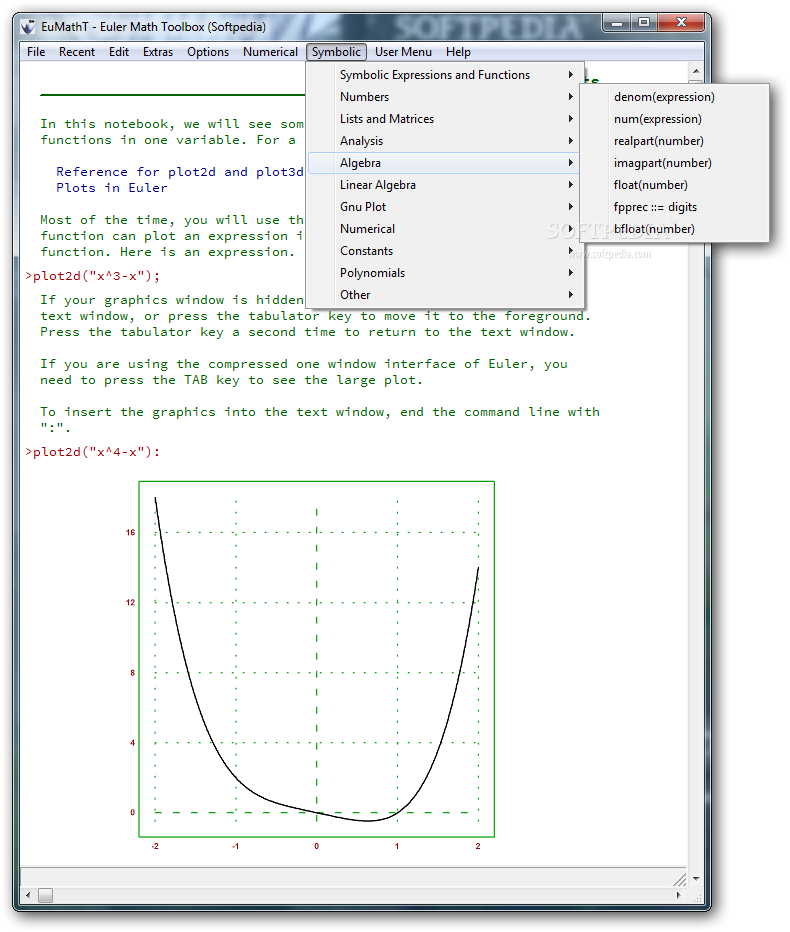Choose float(number) from submenu

click(674, 185)
